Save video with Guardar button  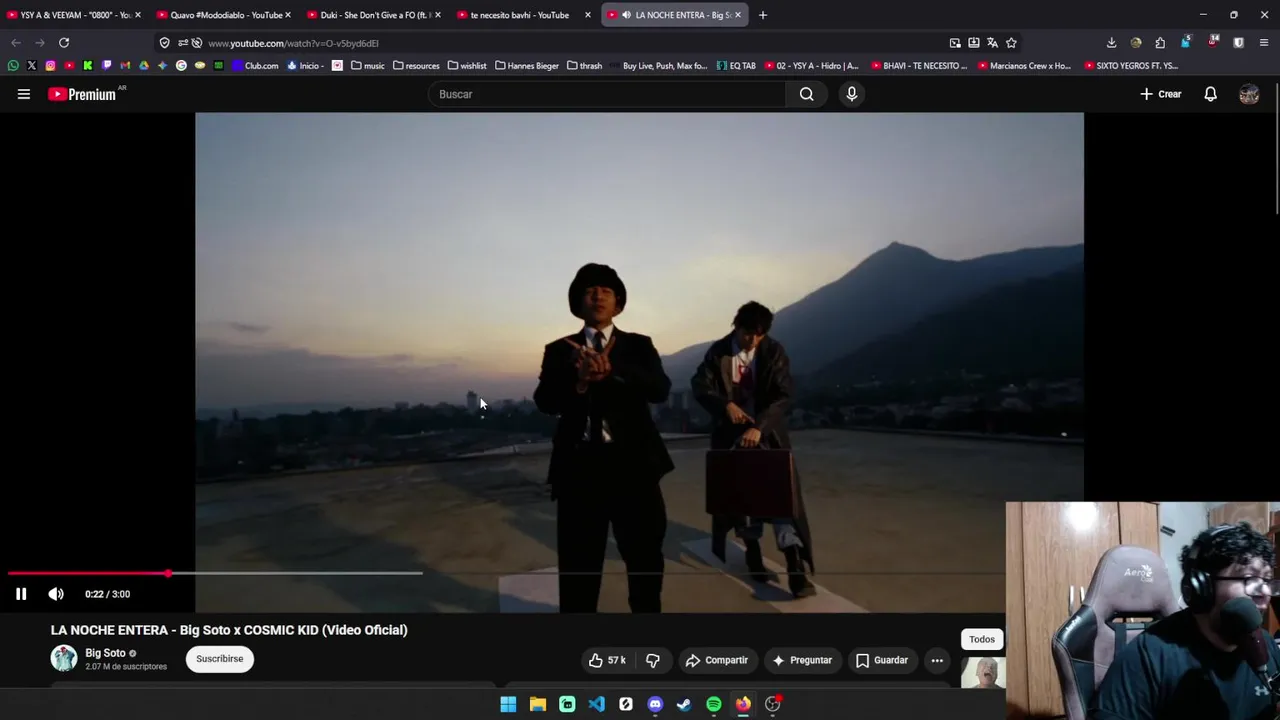[x=882, y=660]
